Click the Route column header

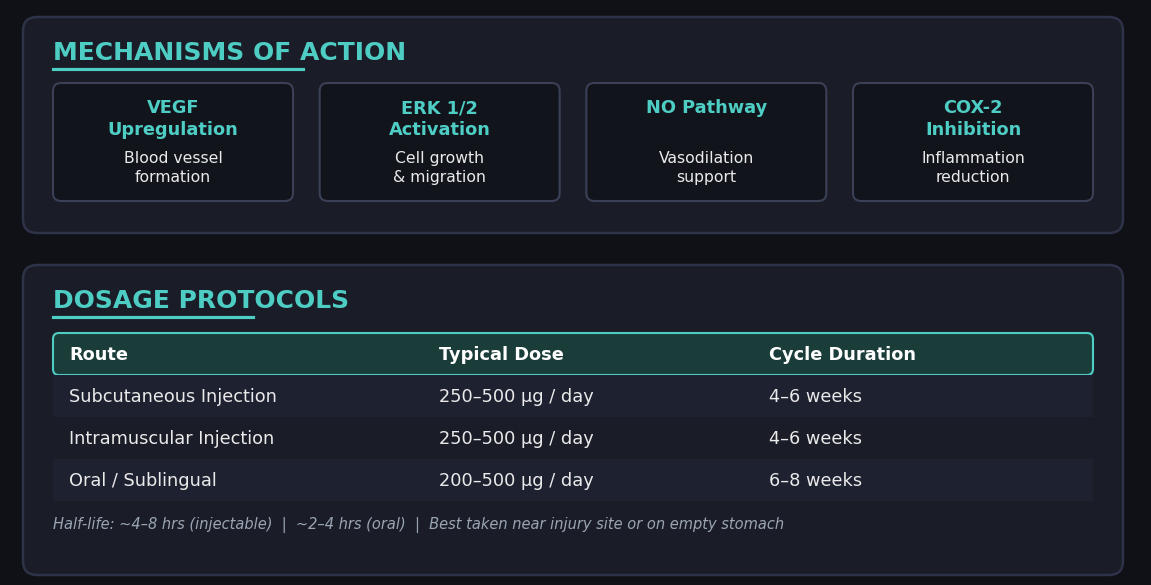click(x=98, y=355)
